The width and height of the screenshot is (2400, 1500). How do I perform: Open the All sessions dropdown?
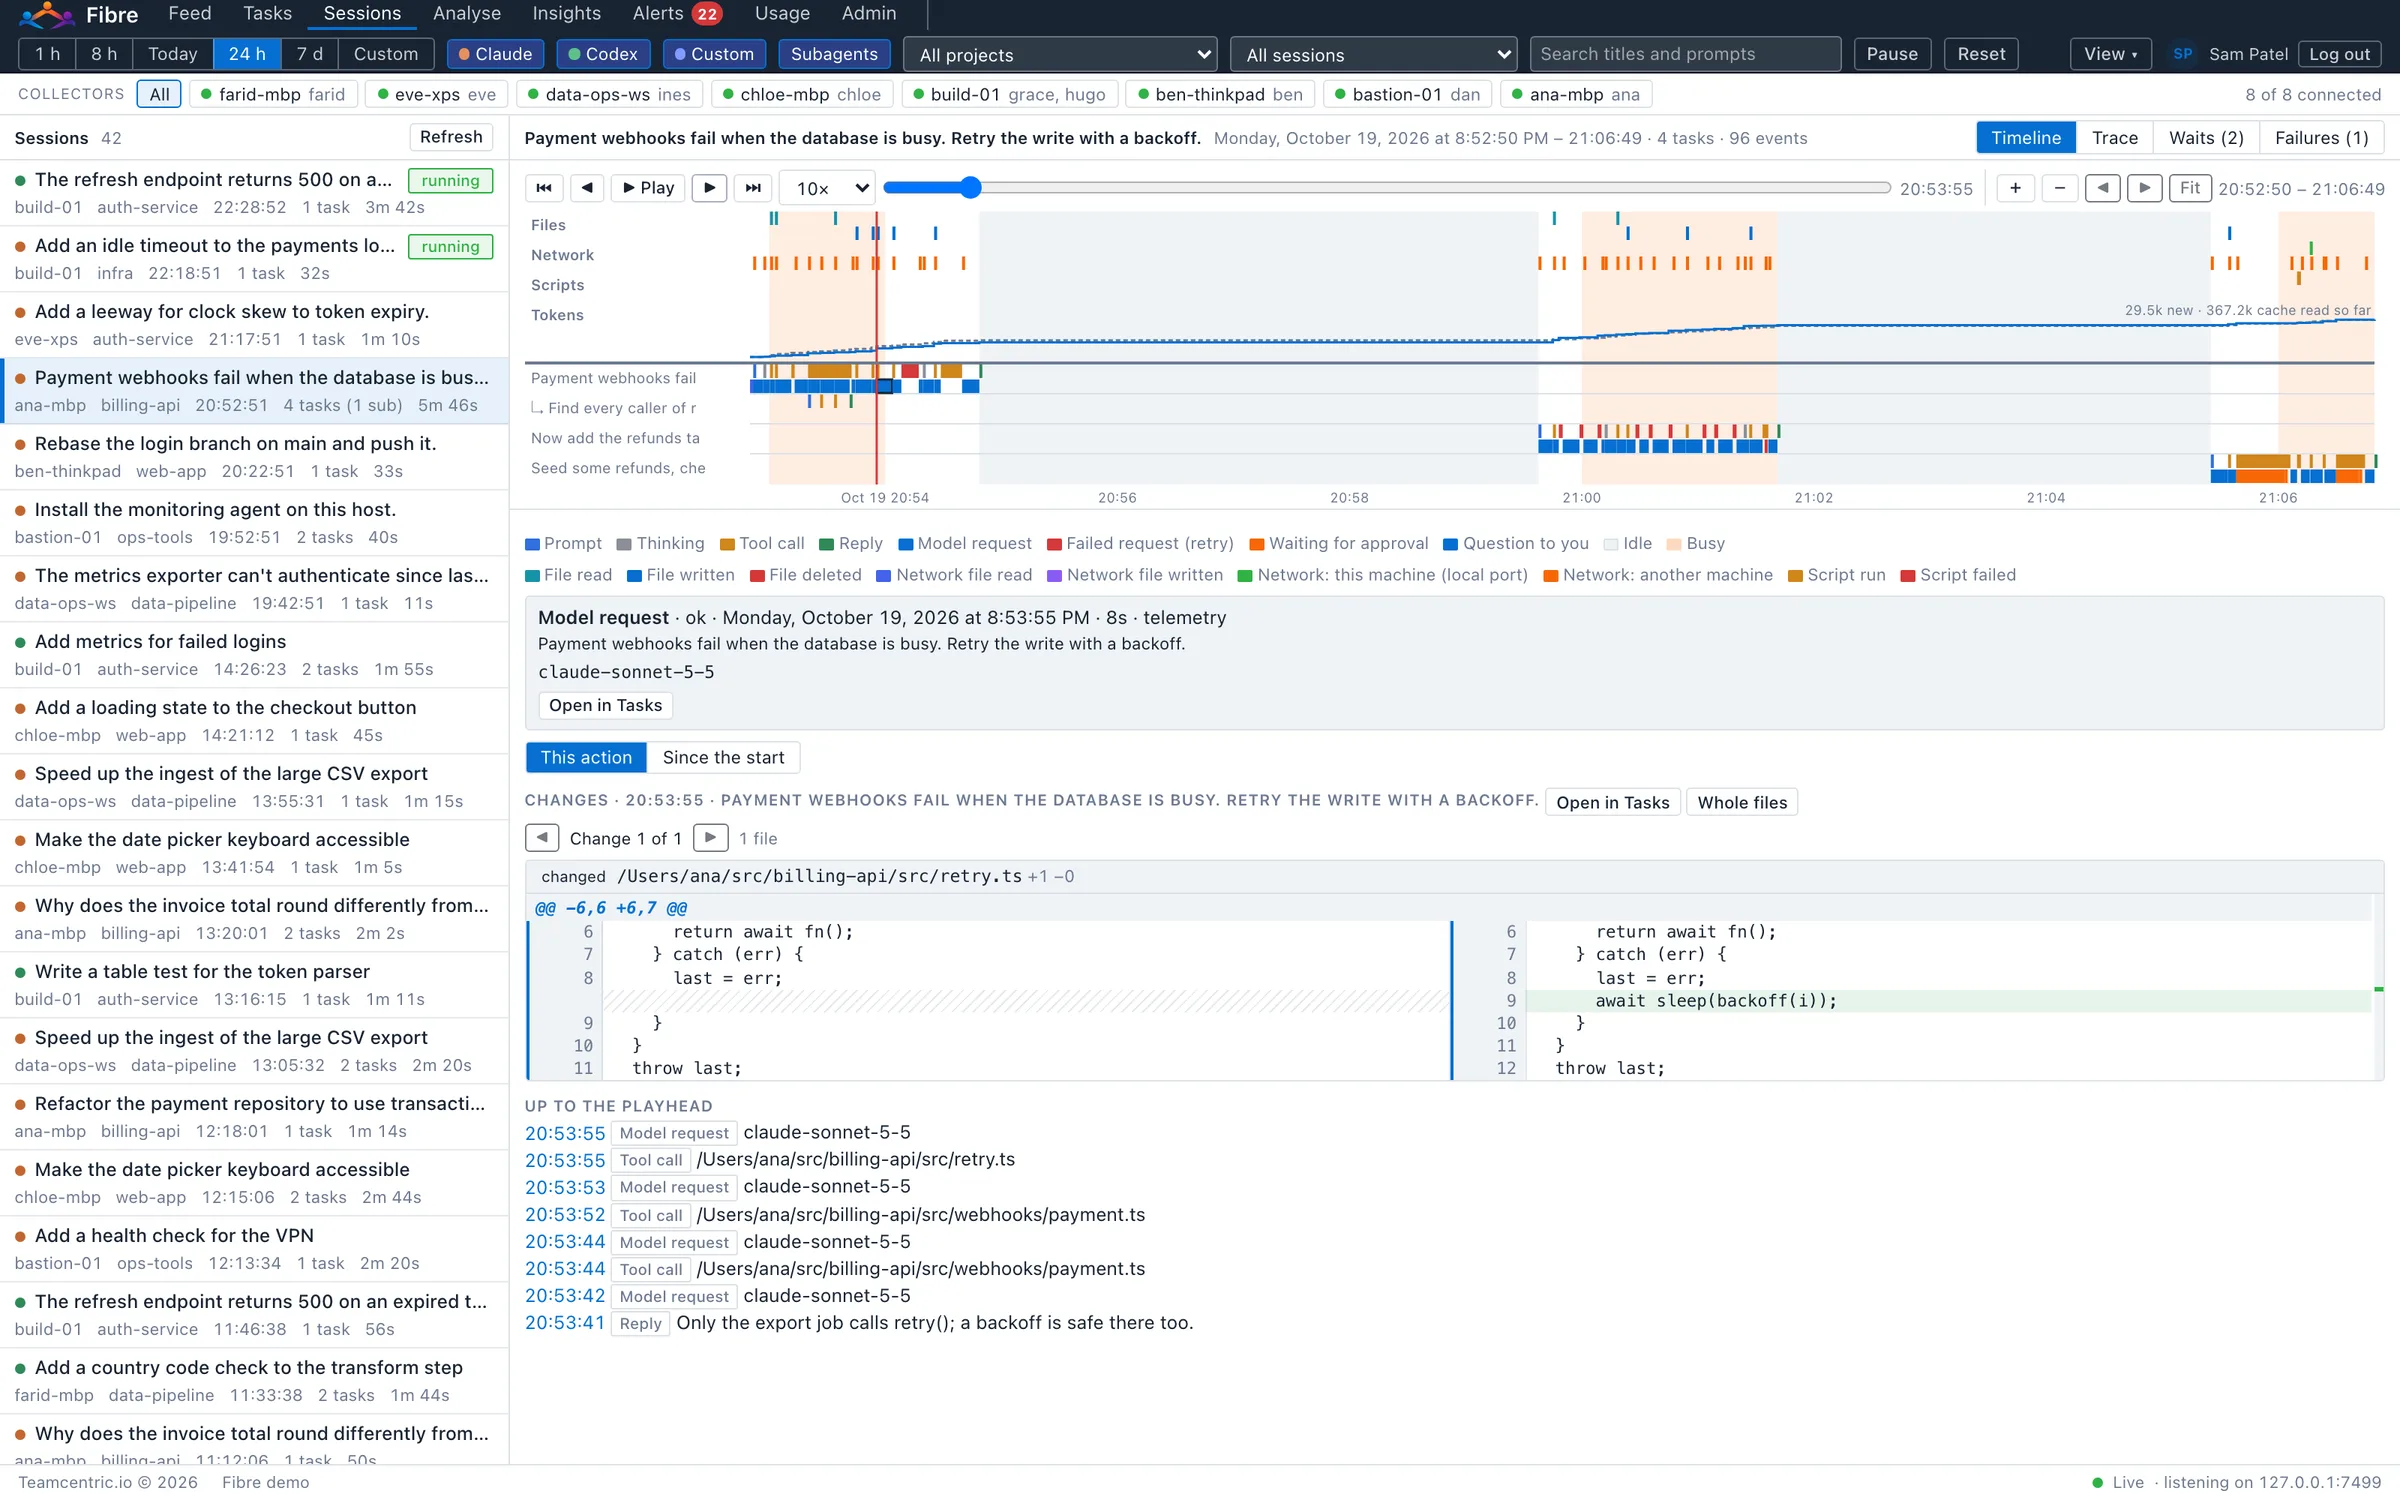coord(1373,55)
